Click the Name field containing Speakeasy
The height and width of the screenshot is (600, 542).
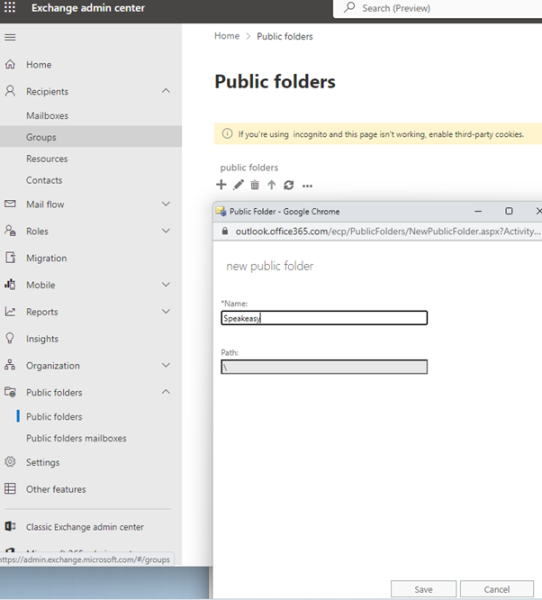click(324, 318)
